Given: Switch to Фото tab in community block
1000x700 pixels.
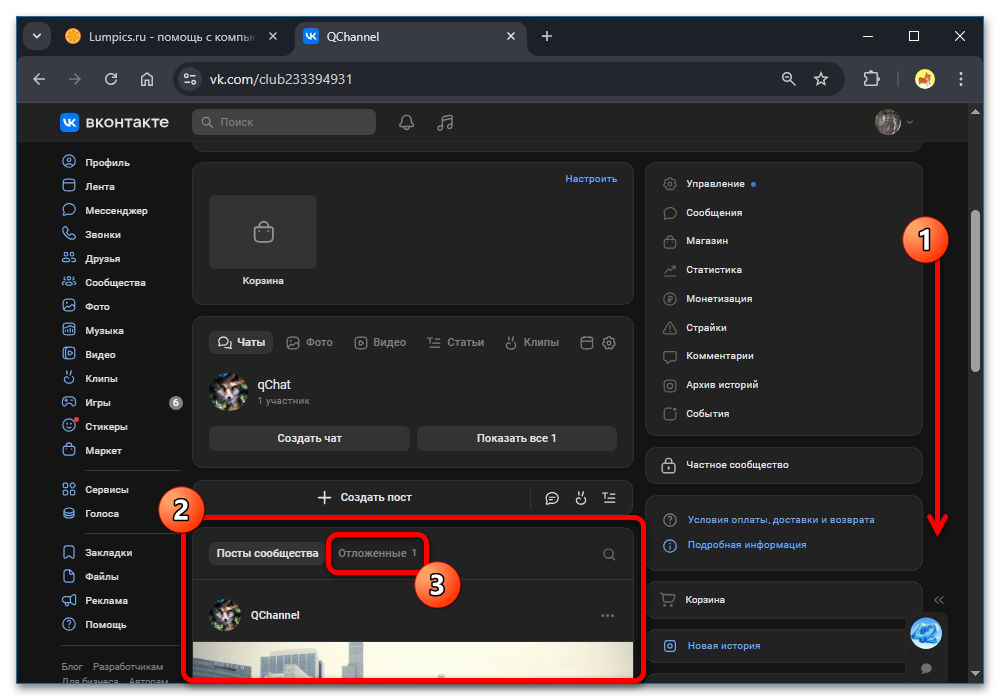Looking at the screenshot, I should pos(310,343).
